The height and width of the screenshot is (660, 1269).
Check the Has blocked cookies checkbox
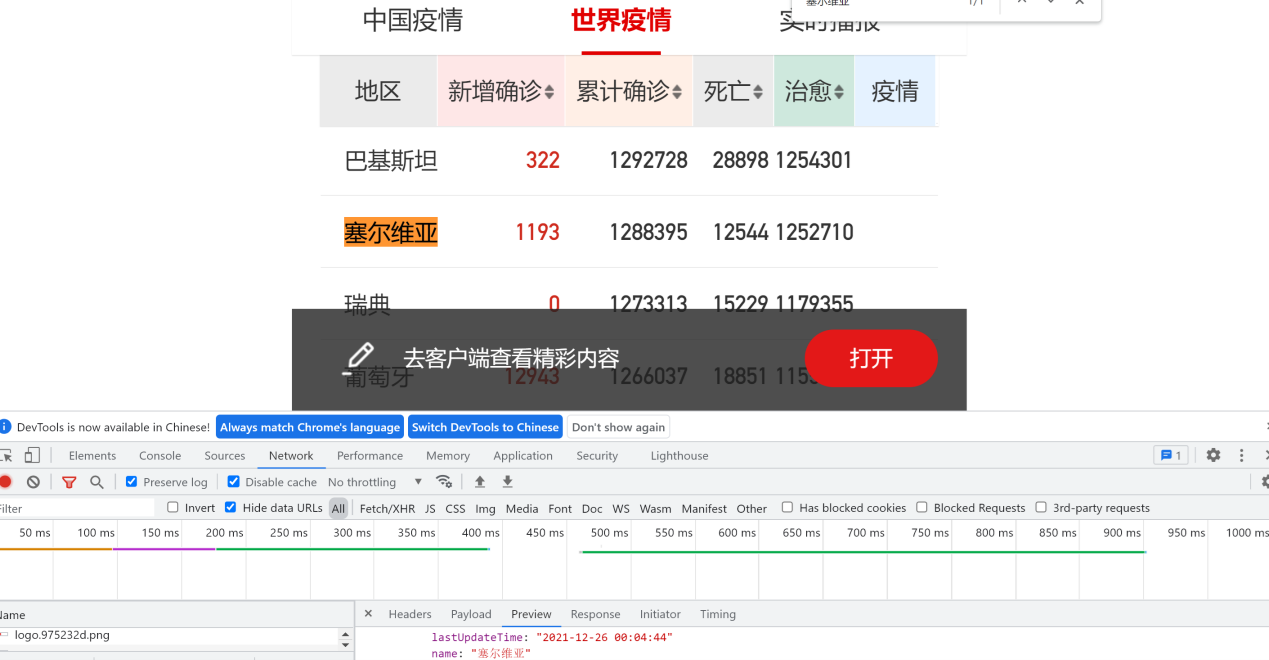(x=787, y=508)
